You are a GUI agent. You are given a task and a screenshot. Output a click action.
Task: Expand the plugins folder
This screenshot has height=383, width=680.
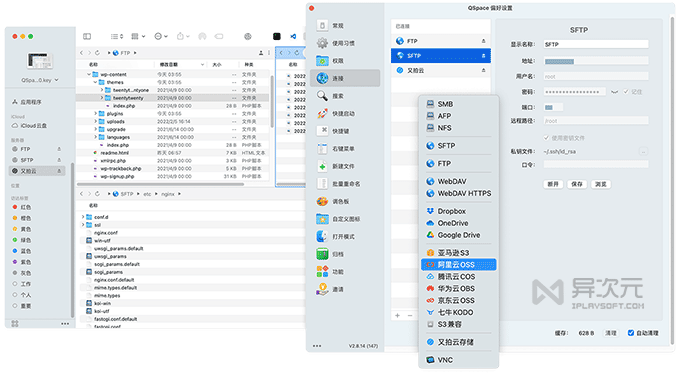tap(95, 114)
